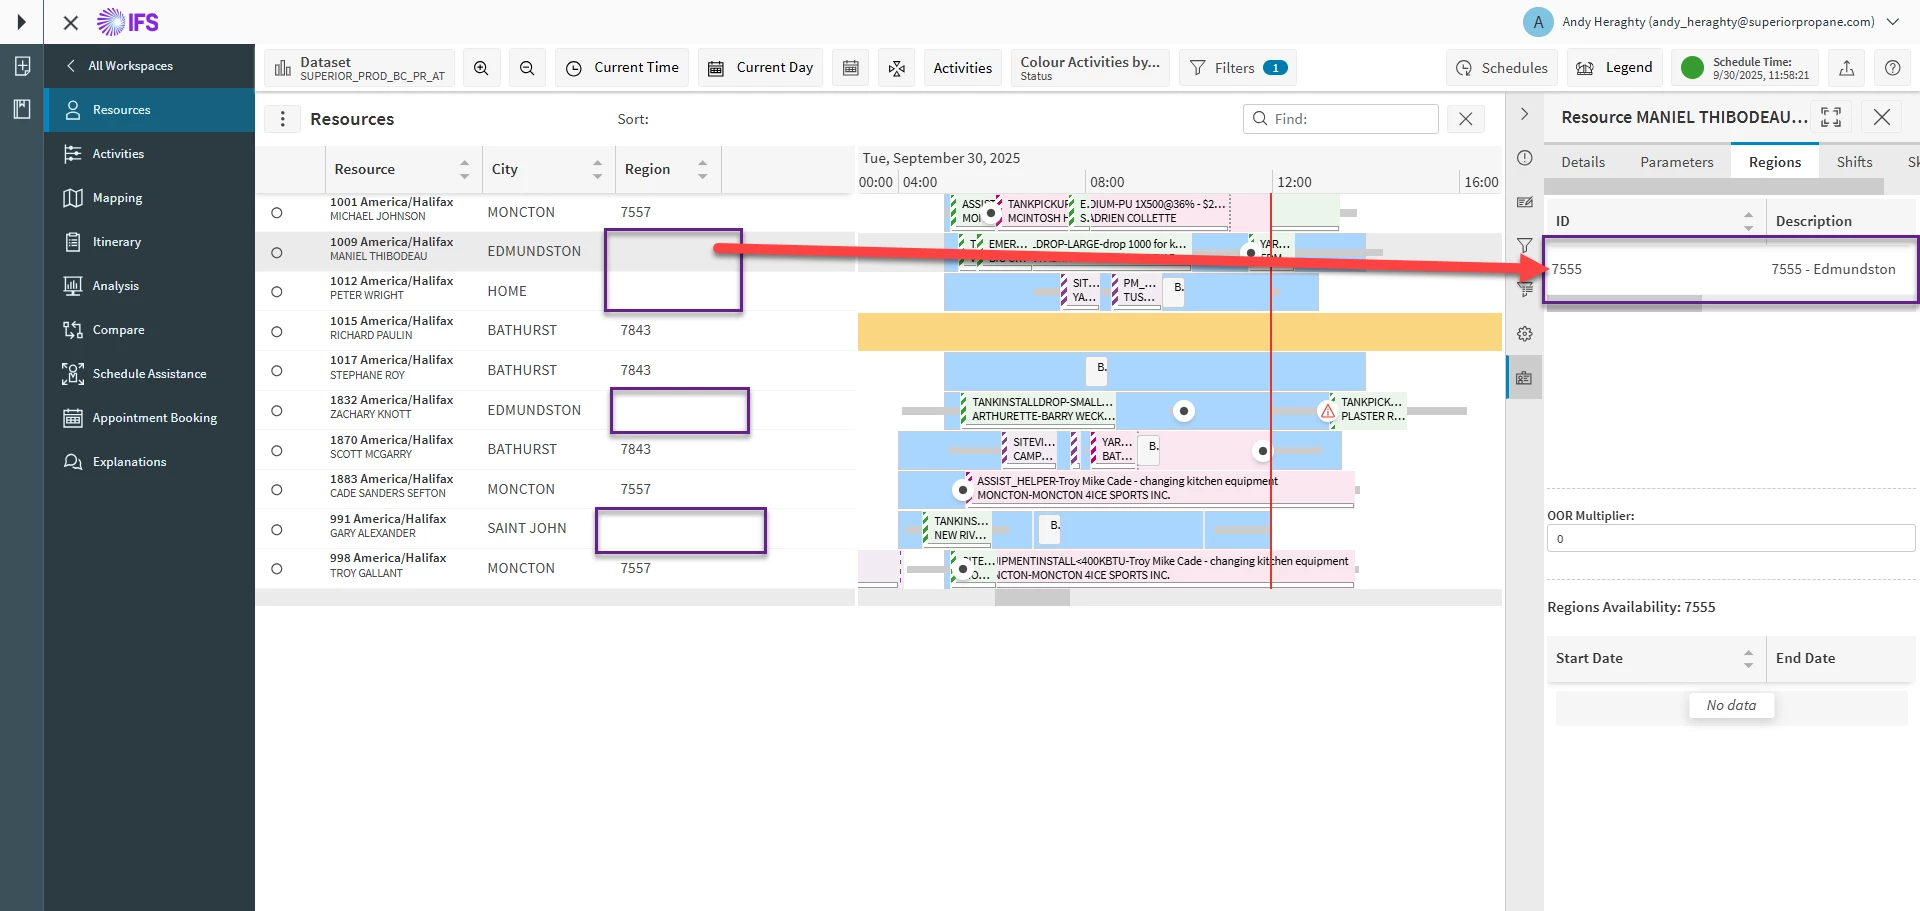Open the Dataset selector

click(360, 68)
